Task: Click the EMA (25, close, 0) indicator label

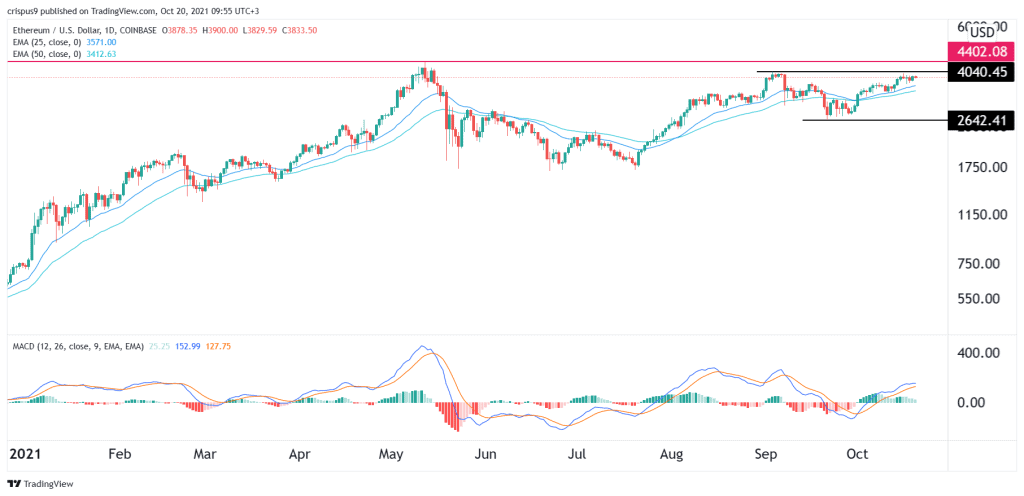Action: click(46, 41)
